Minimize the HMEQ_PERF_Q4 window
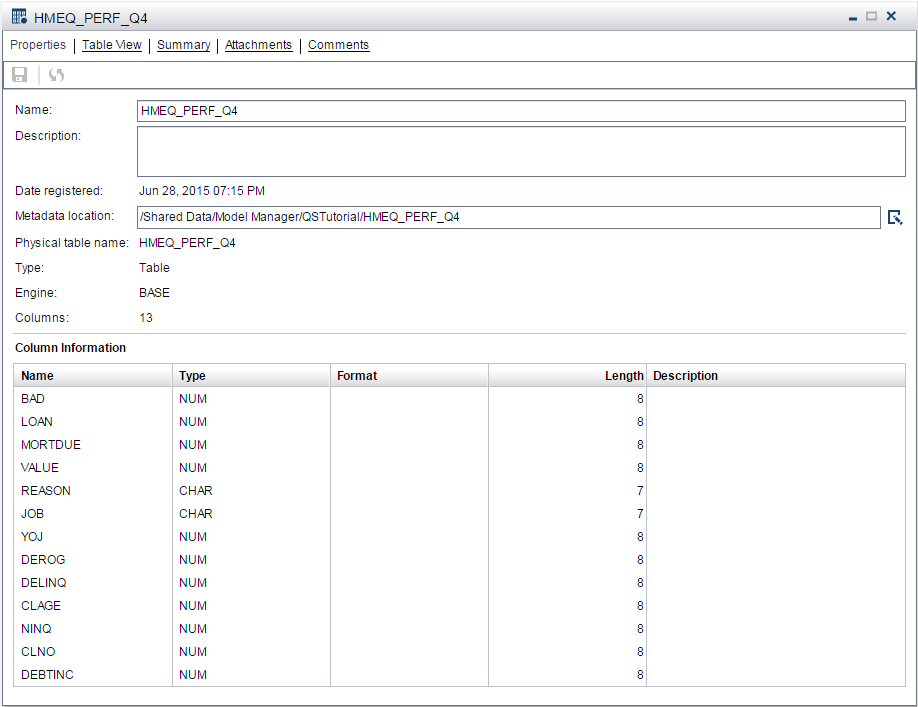918x707 pixels. pos(852,16)
